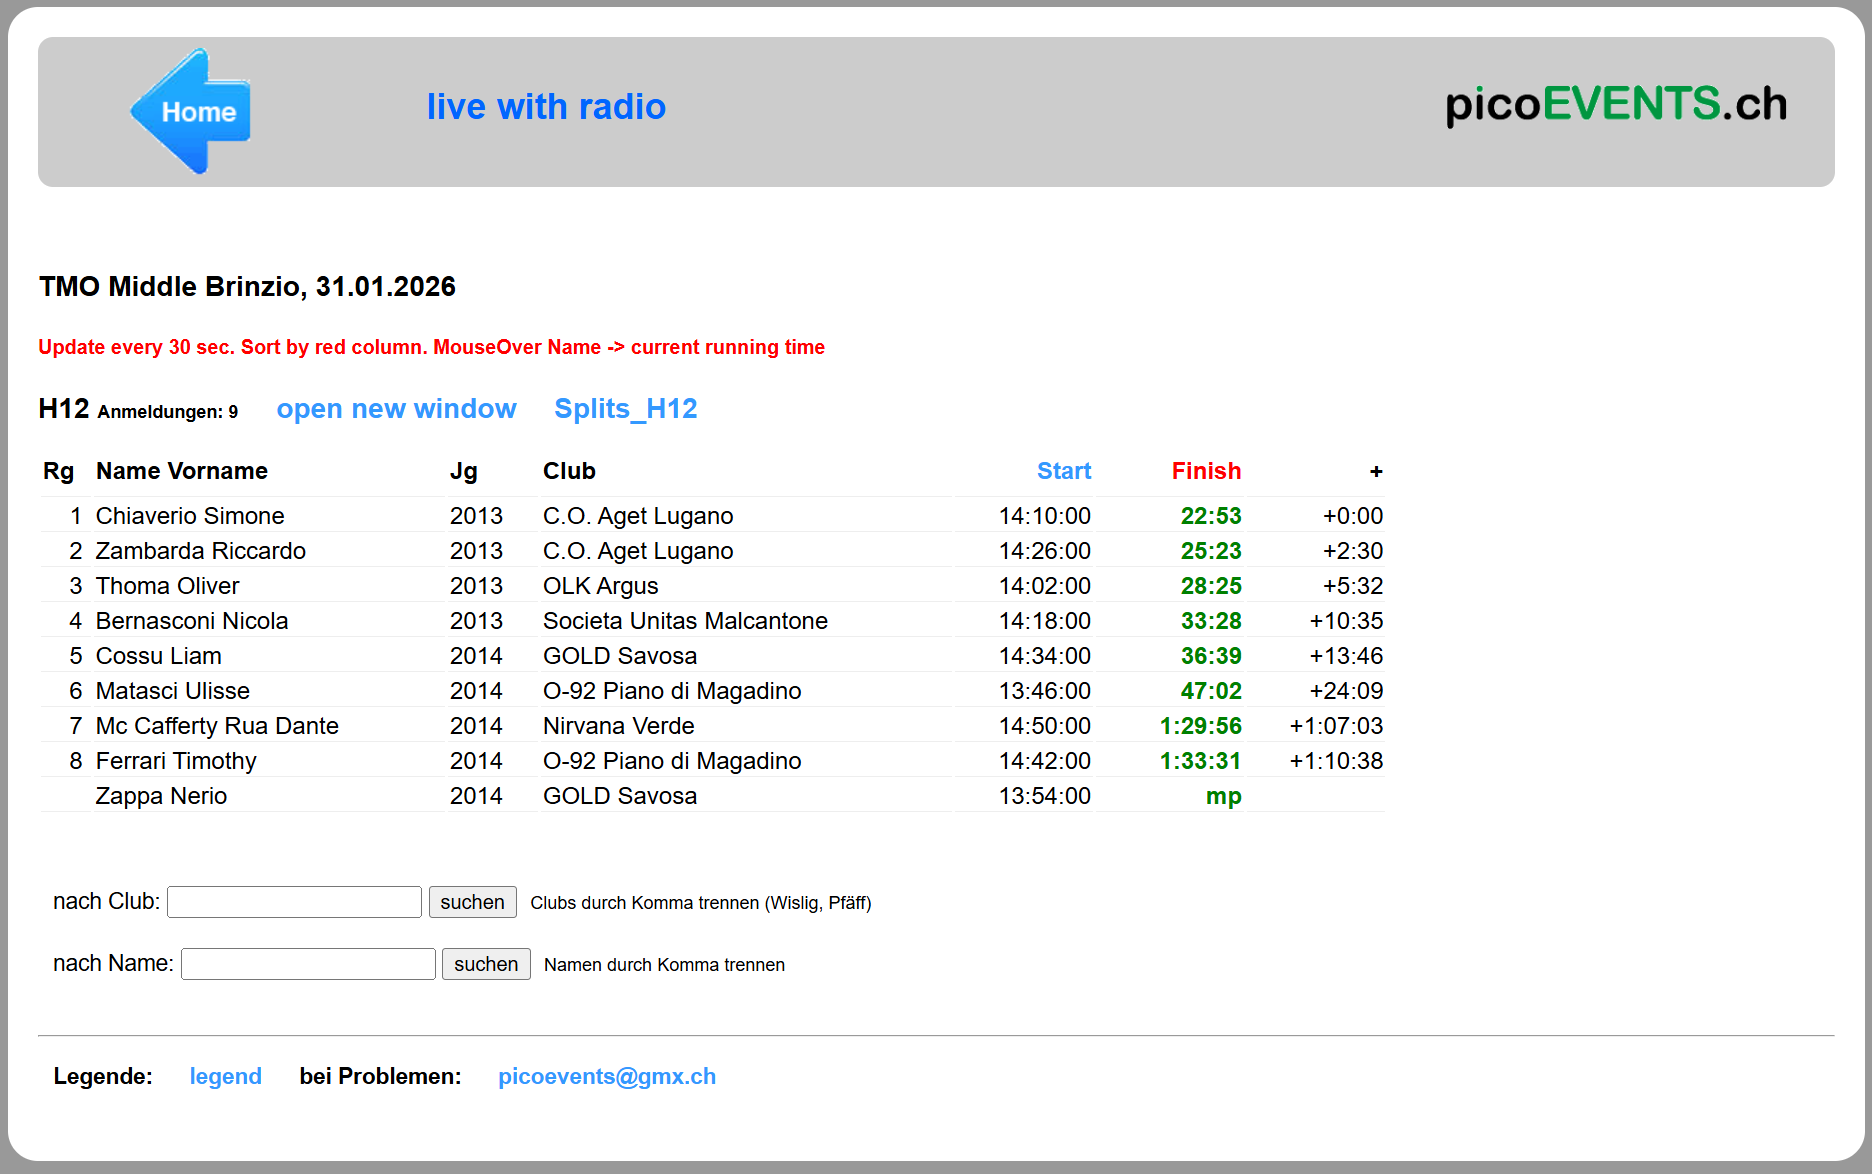Click the picoEVENTS.ch logo
1872x1174 pixels.
1615,105
